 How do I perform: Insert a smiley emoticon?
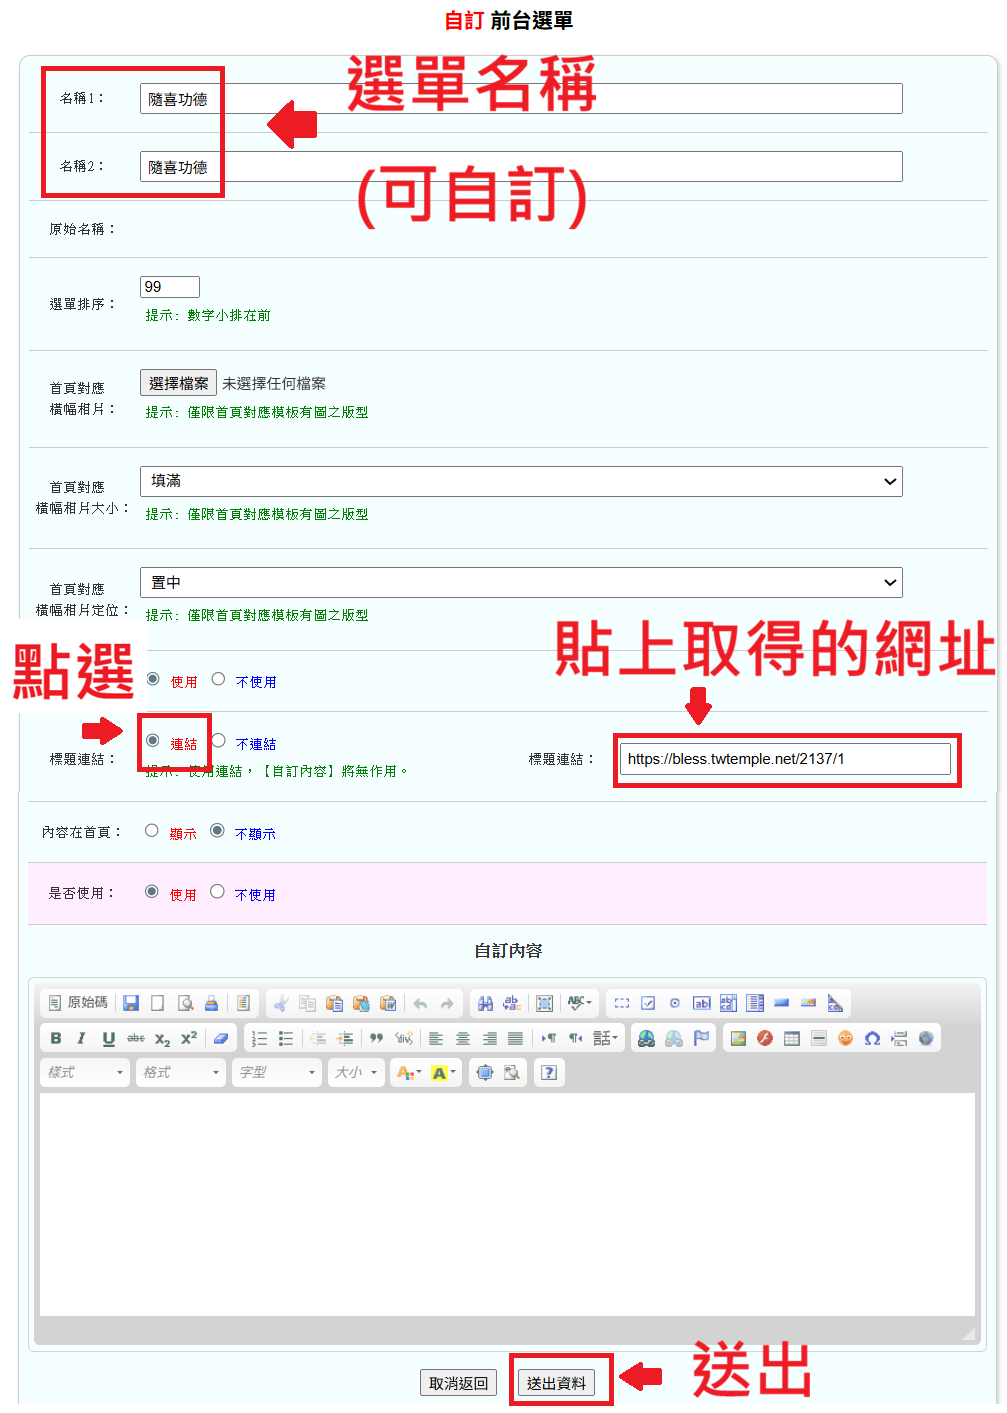click(845, 1039)
